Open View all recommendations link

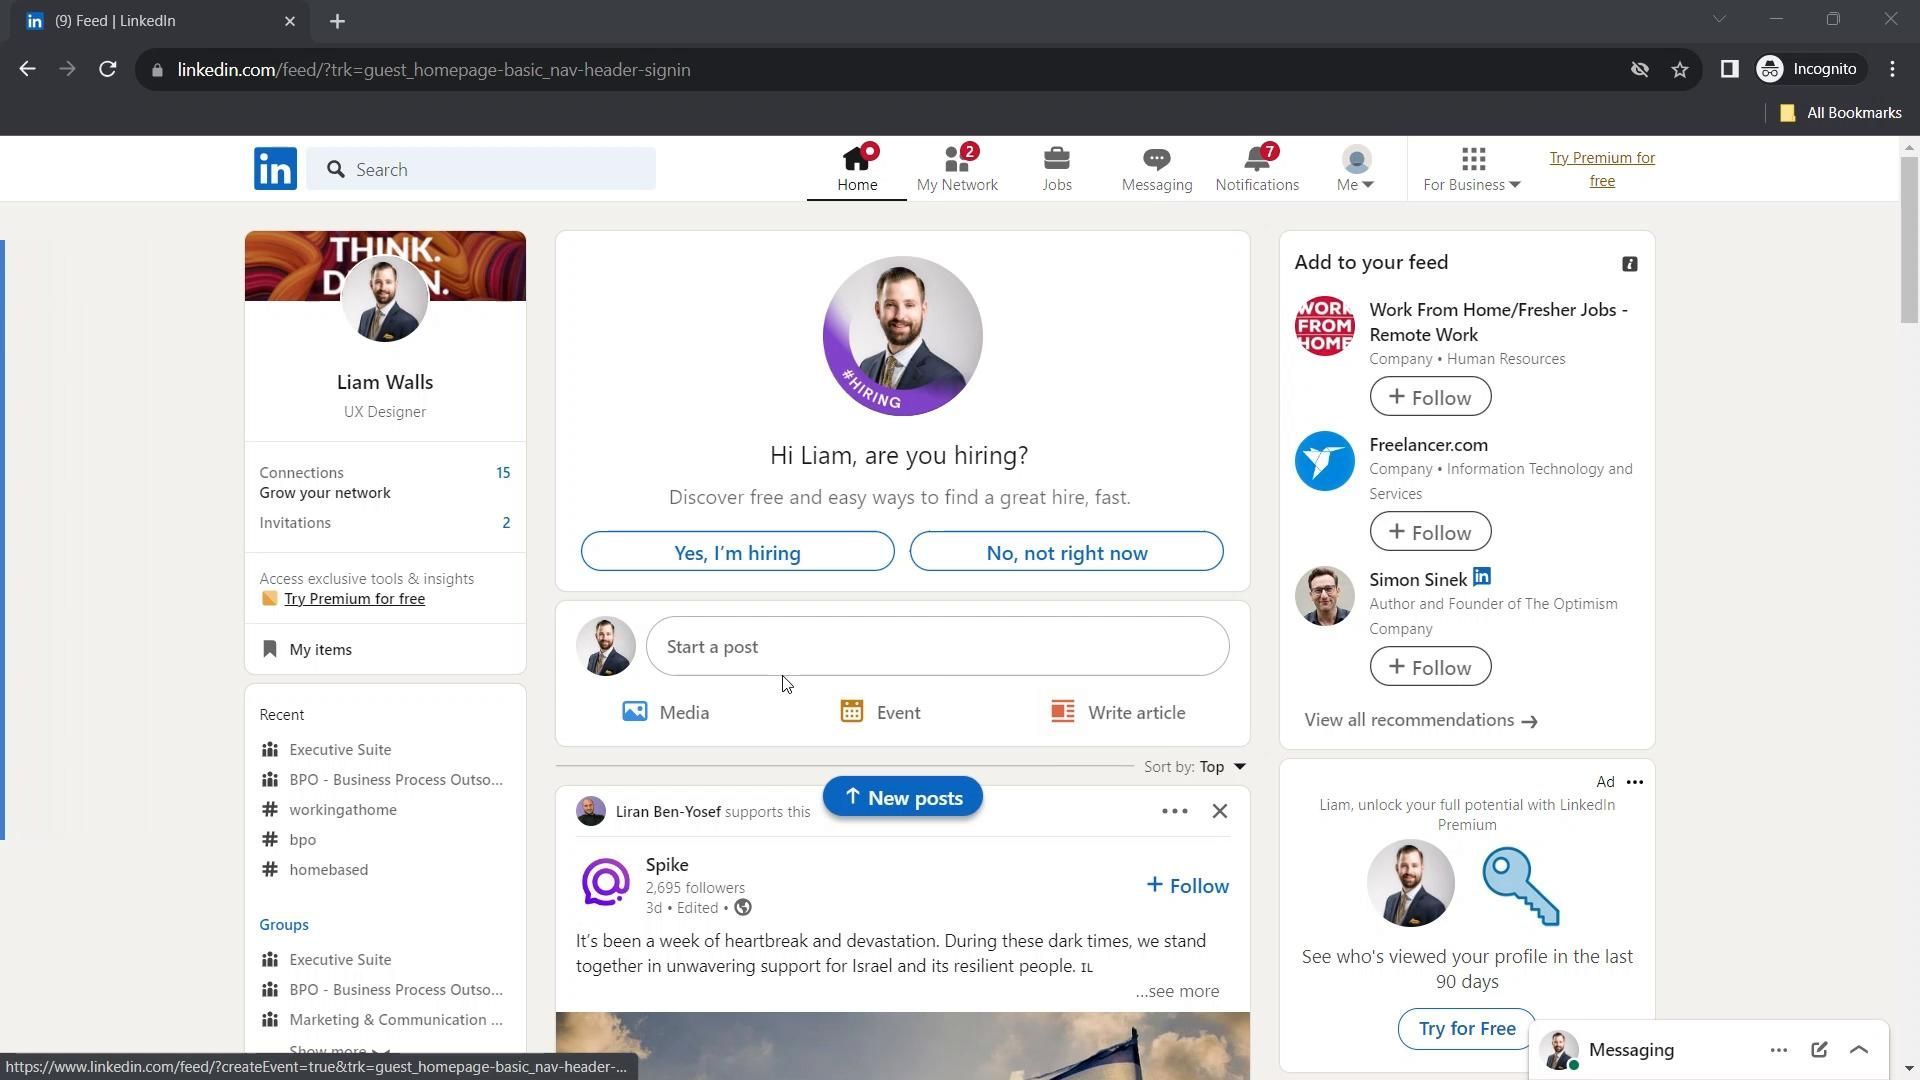click(x=1419, y=720)
